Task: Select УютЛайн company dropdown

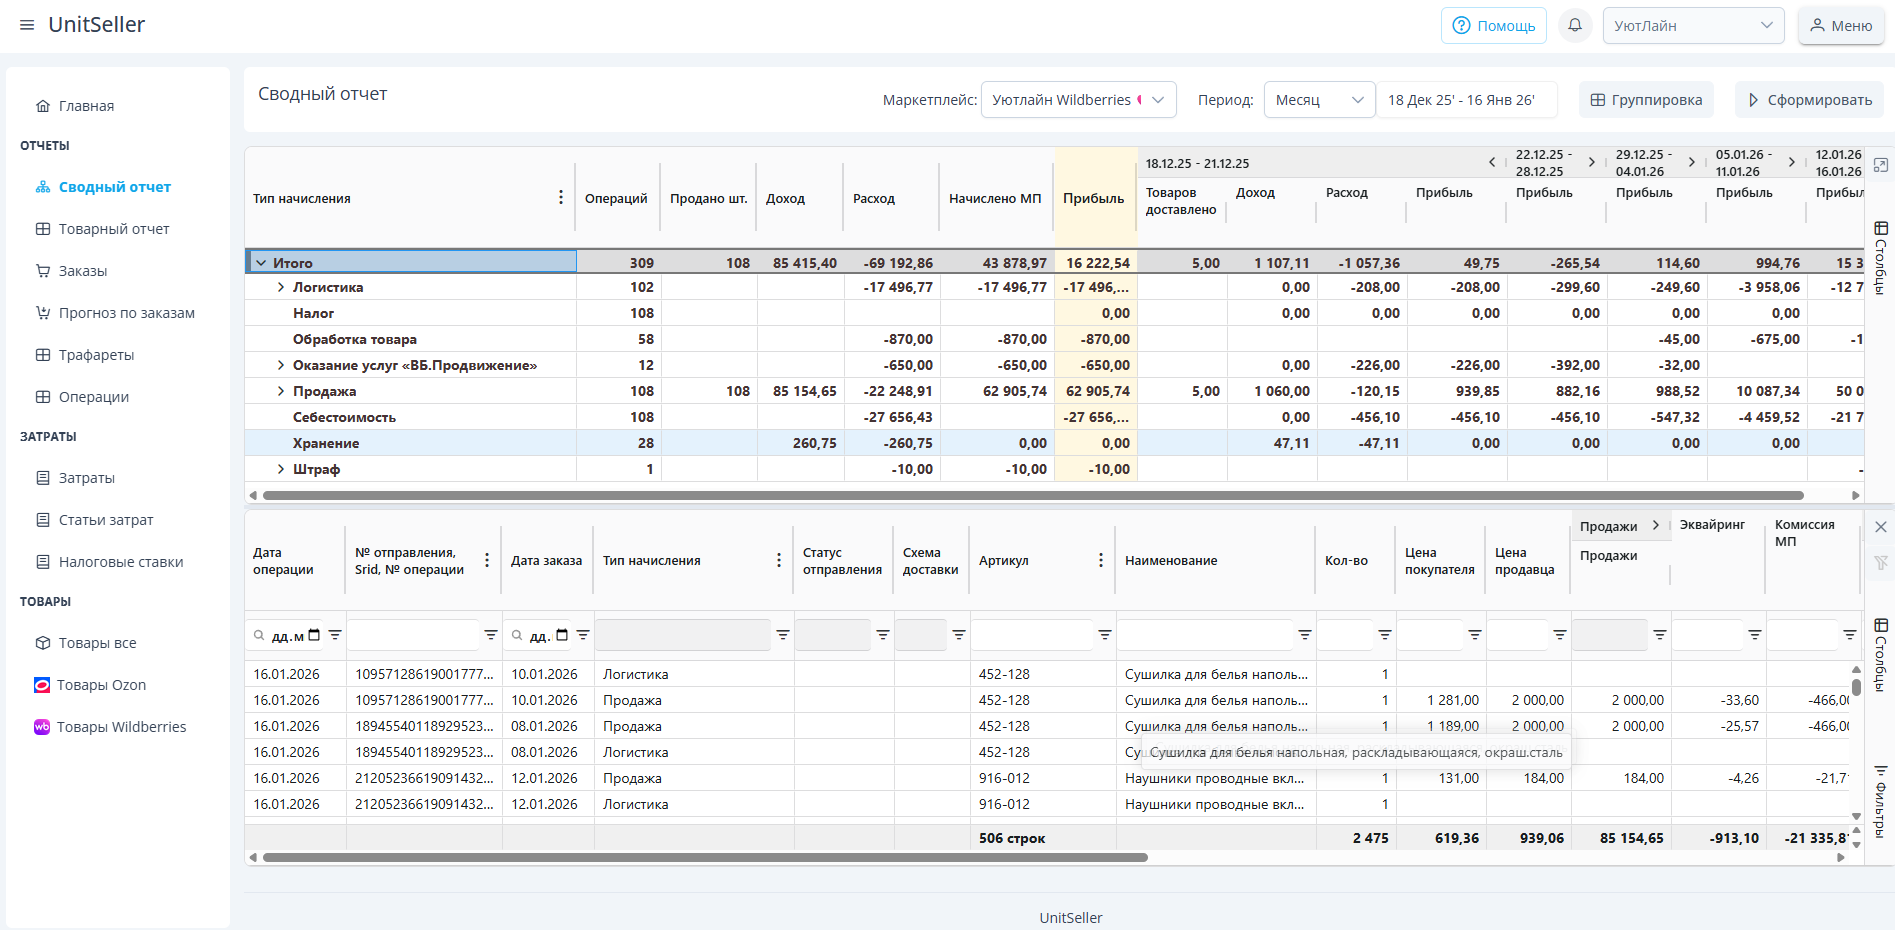Action: click(1692, 25)
